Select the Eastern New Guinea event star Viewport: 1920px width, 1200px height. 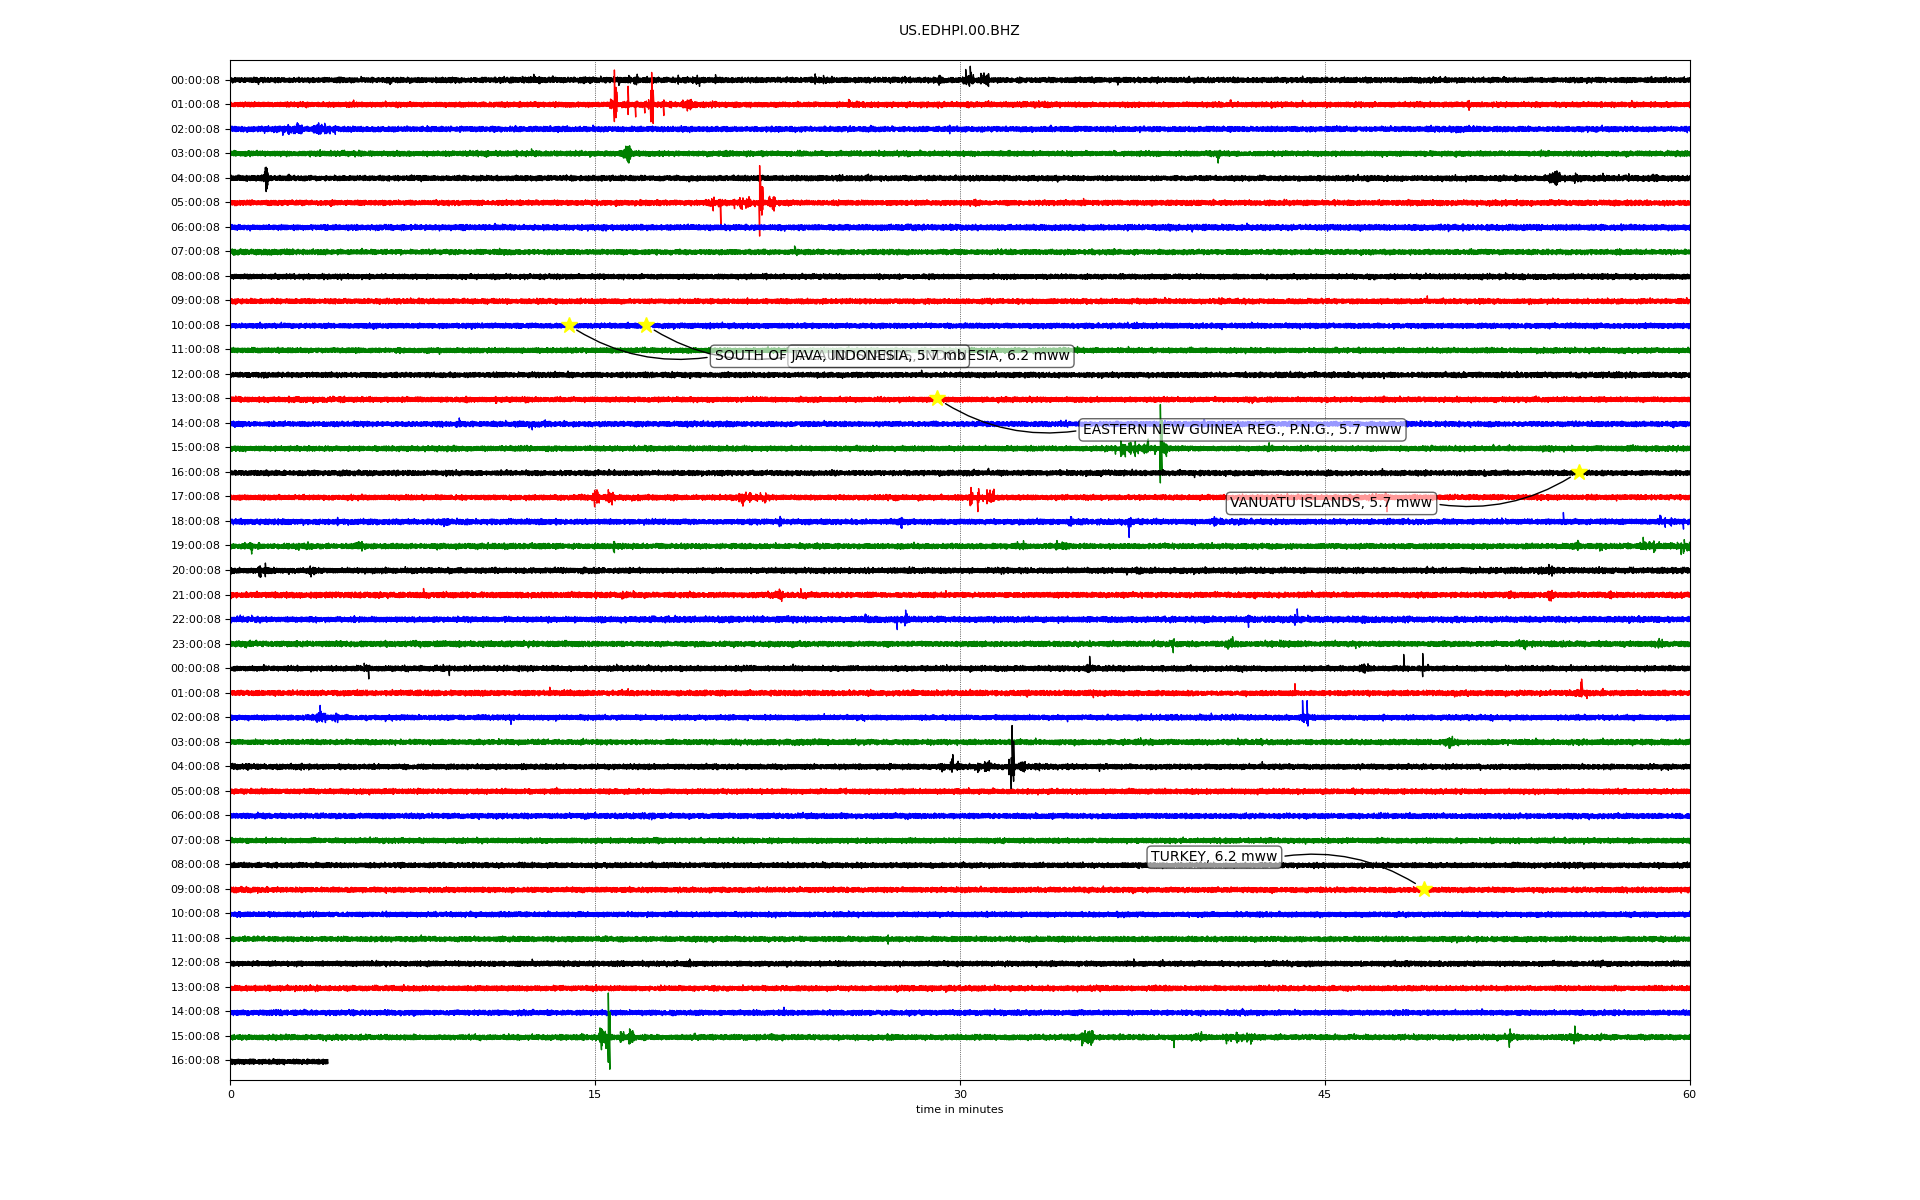pos(937,398)
